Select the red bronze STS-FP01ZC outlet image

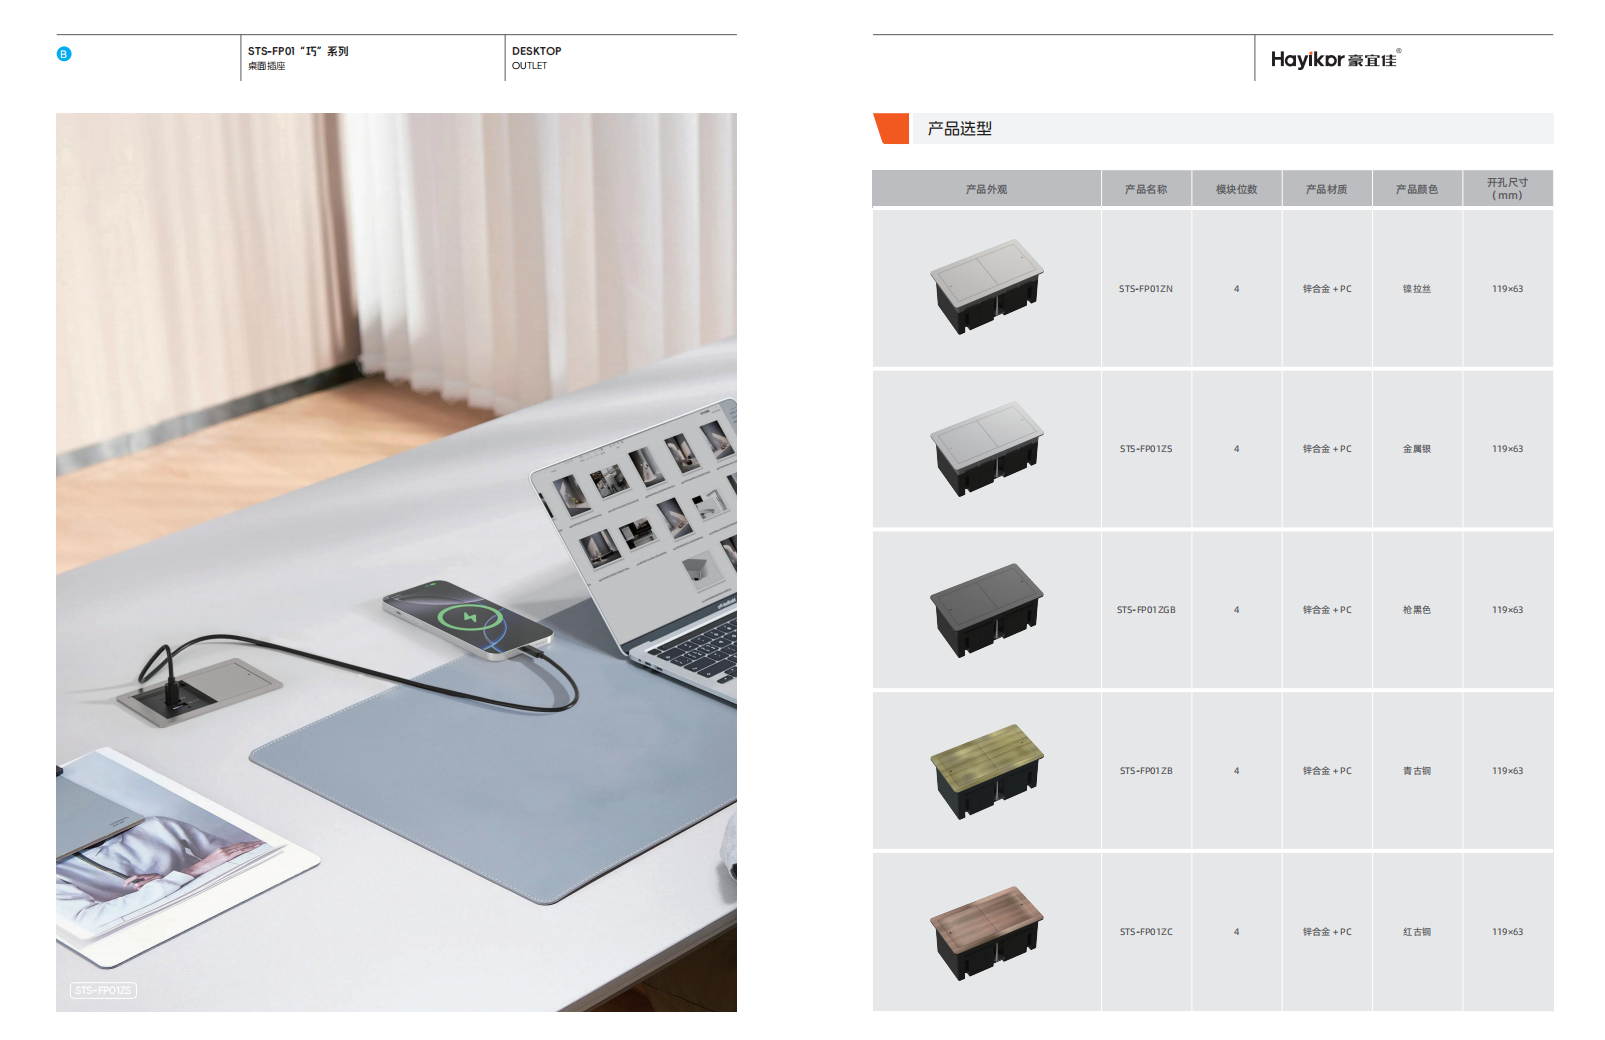click(x=986, y=932)
